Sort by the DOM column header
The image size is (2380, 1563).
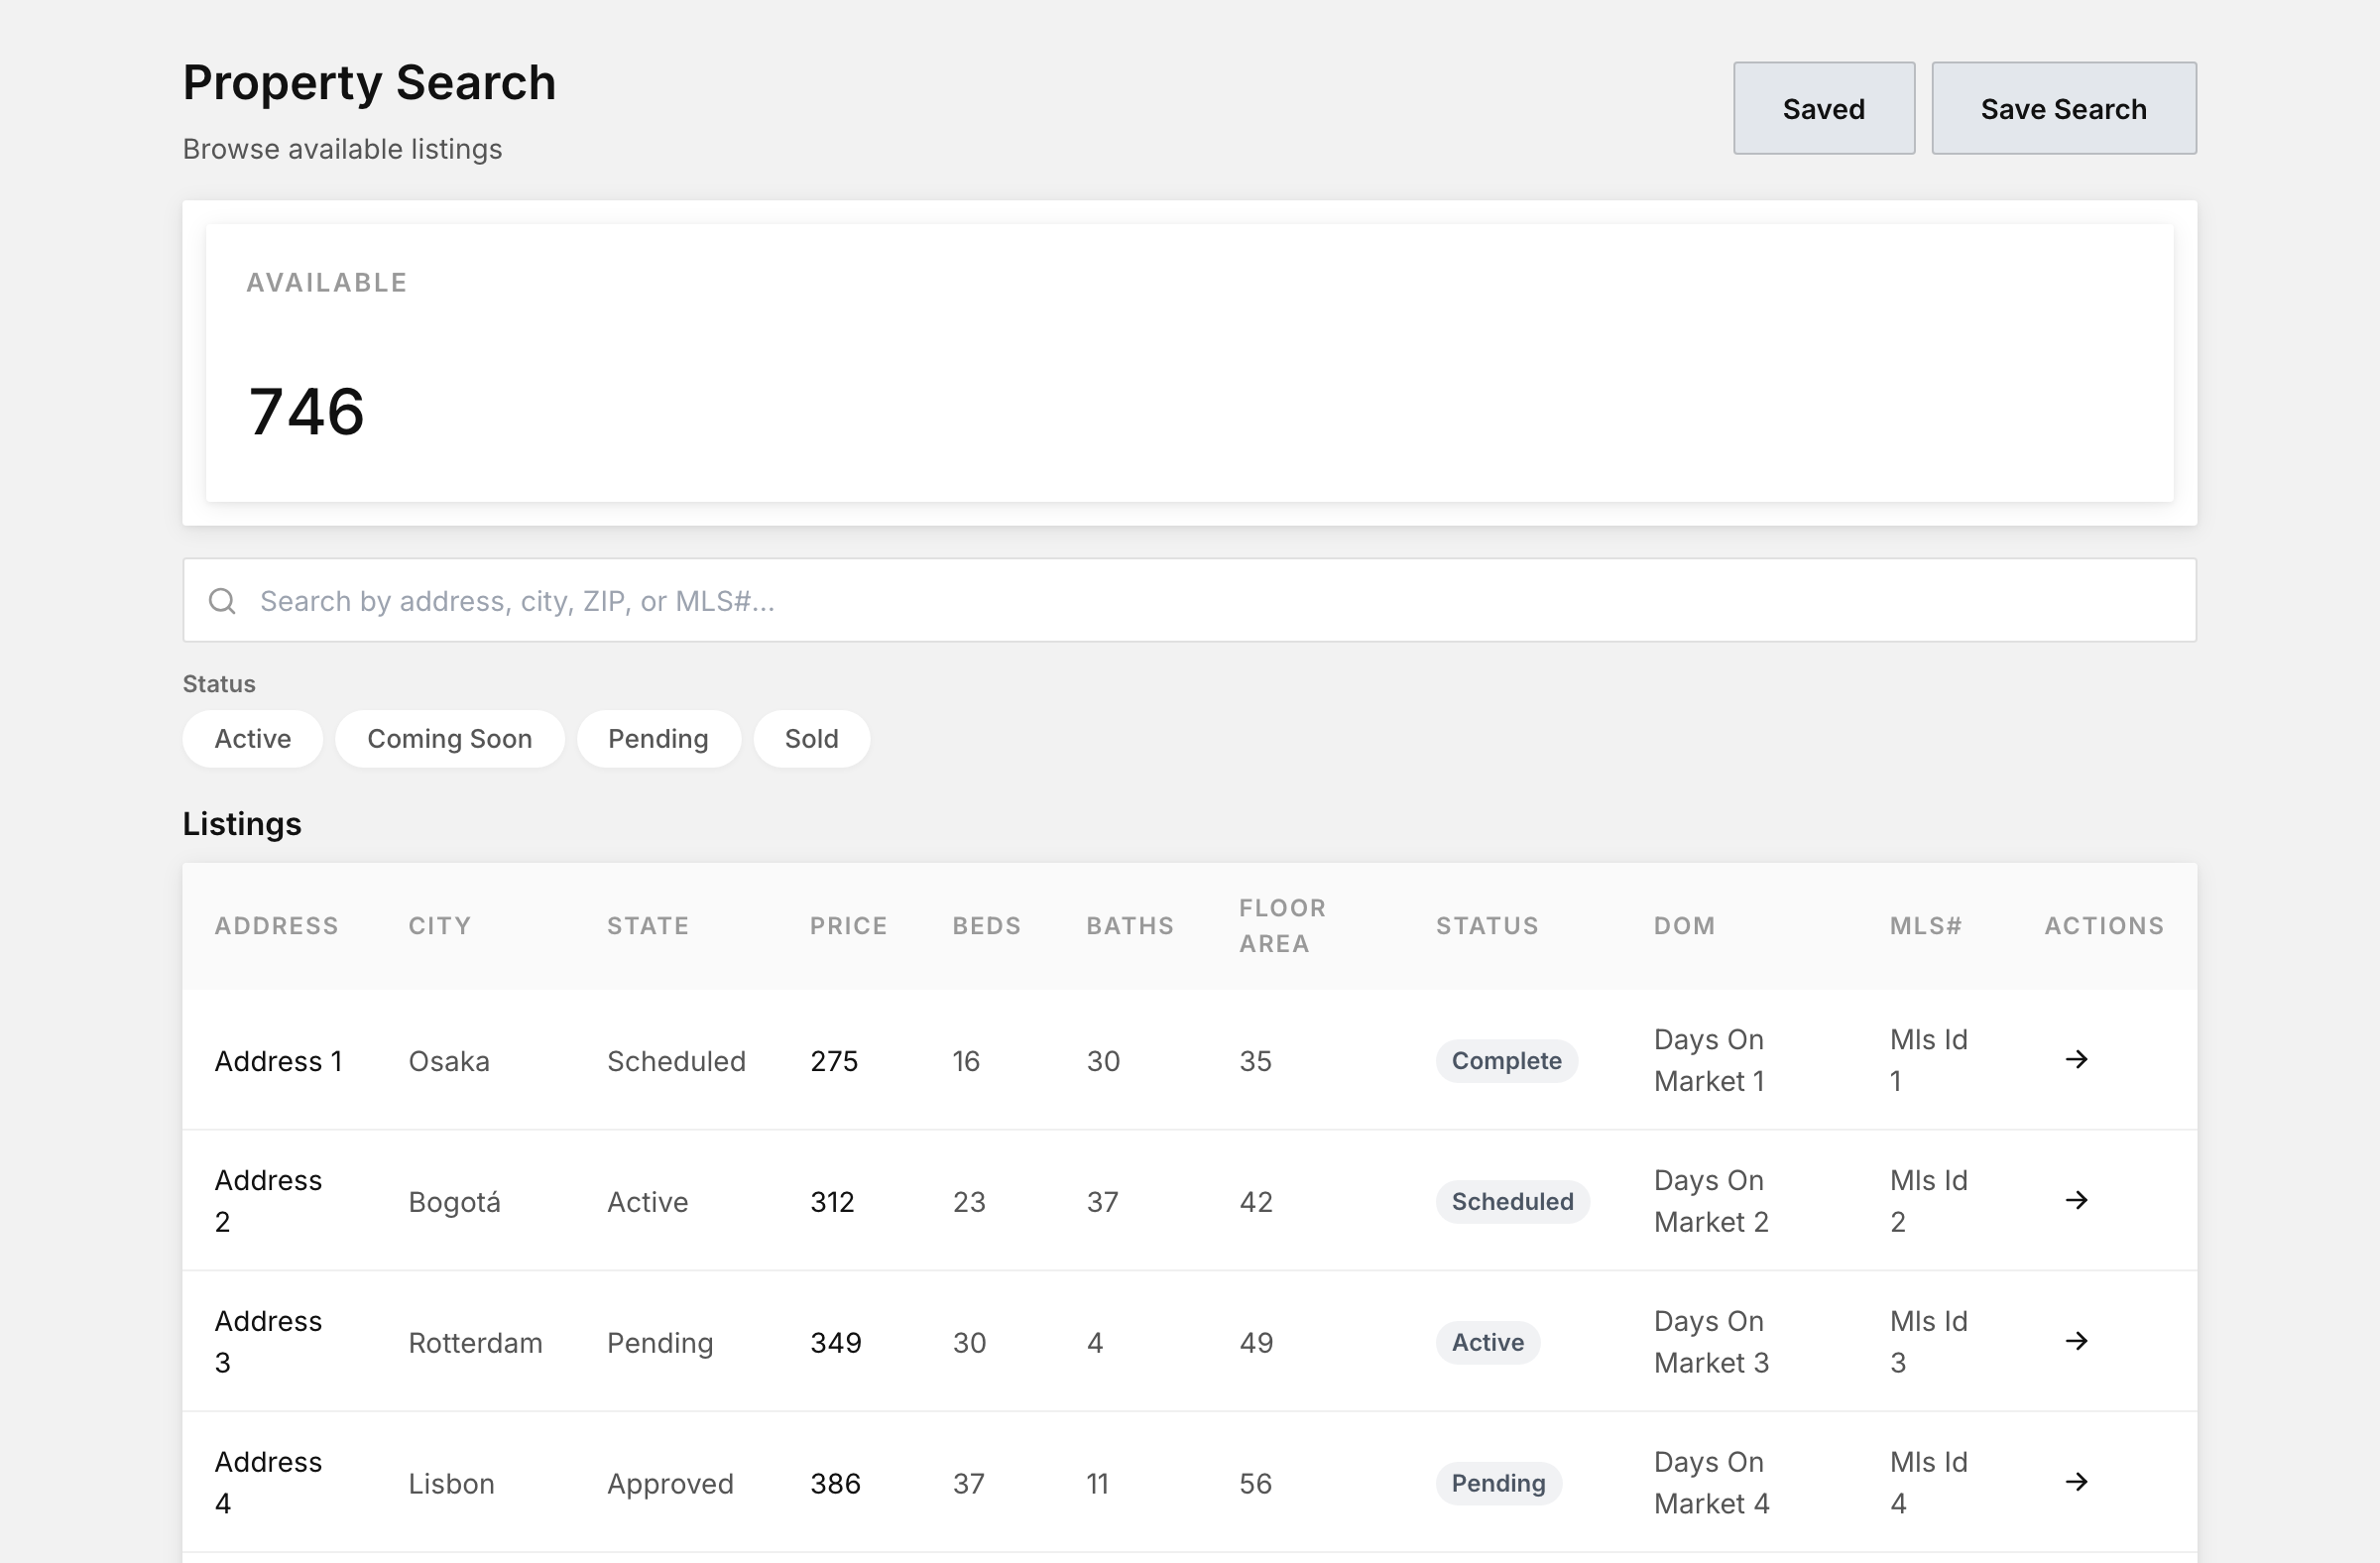coord(1685,926)
